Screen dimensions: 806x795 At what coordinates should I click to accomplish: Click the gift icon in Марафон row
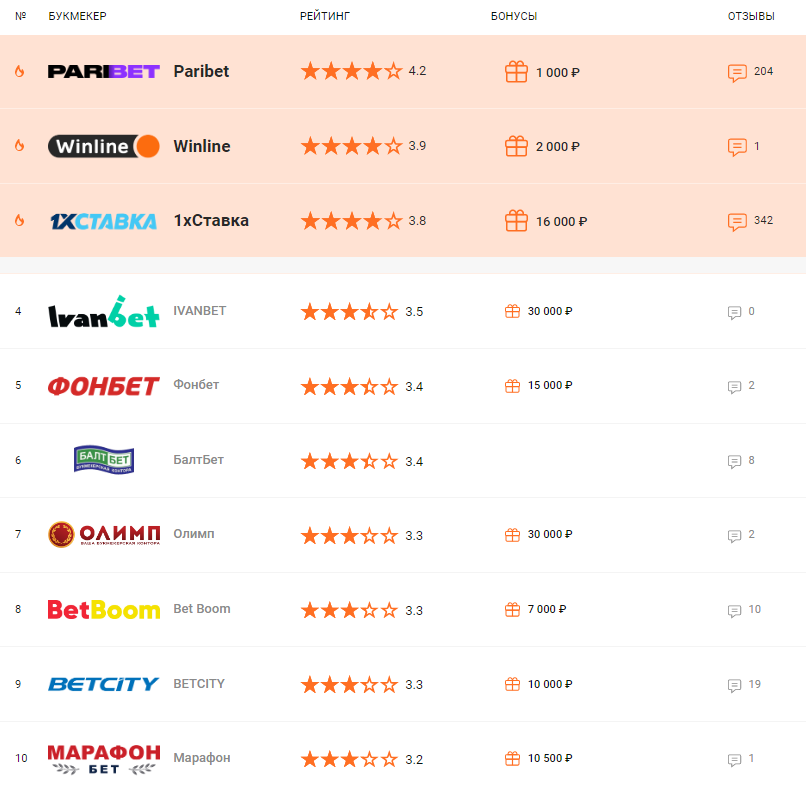pyautogui.click(x=512, y=759)
